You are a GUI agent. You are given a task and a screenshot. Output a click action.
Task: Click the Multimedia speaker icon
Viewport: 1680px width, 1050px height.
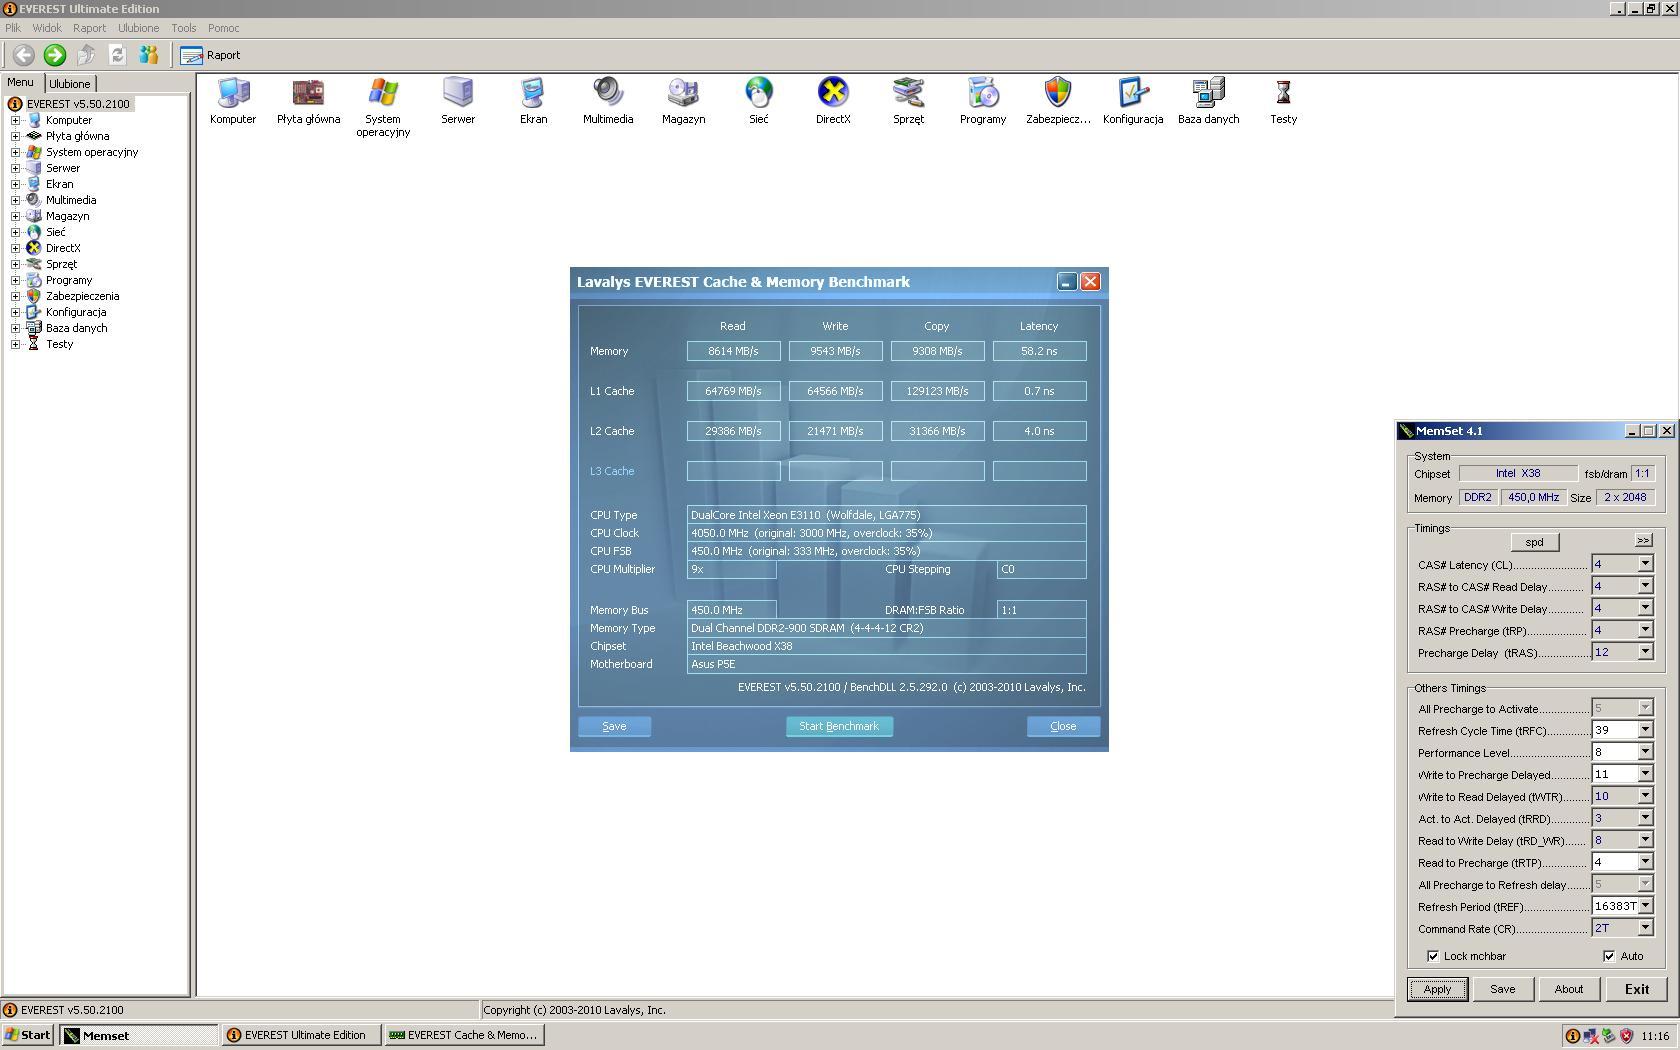pyautogui.click(x=607, y=94)
